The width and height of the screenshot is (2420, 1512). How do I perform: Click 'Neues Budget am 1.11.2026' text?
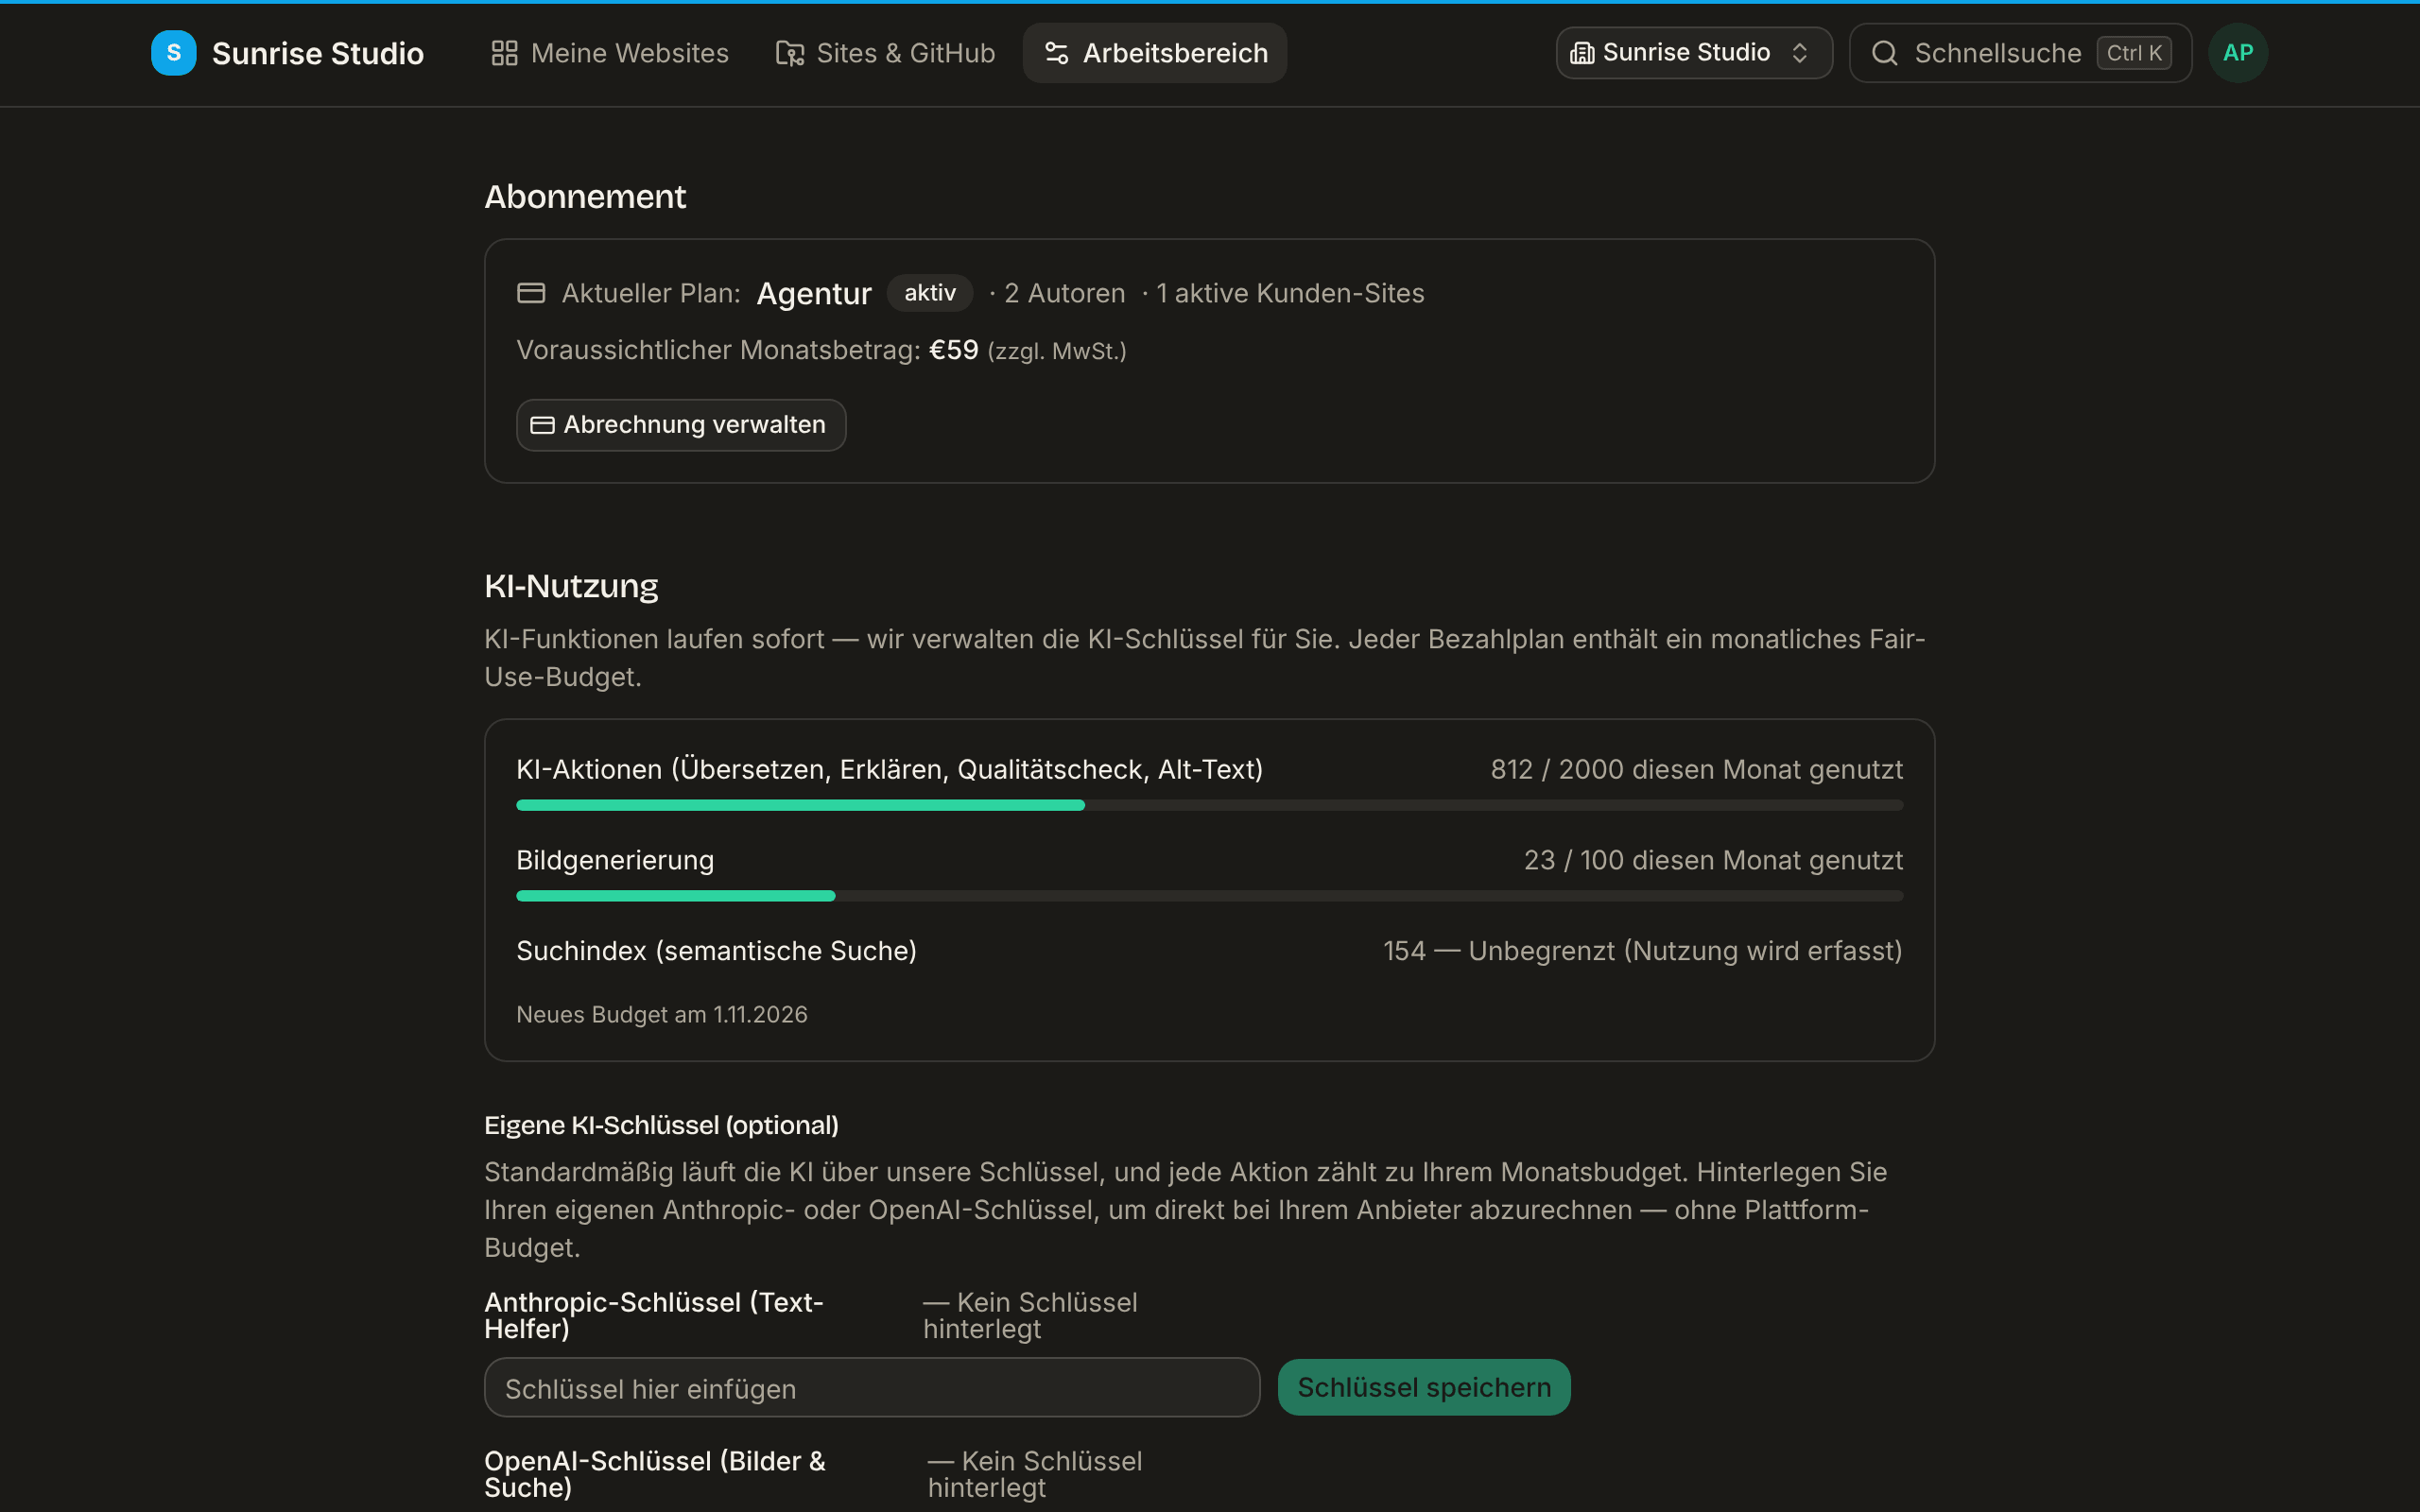pos(662,1014)
